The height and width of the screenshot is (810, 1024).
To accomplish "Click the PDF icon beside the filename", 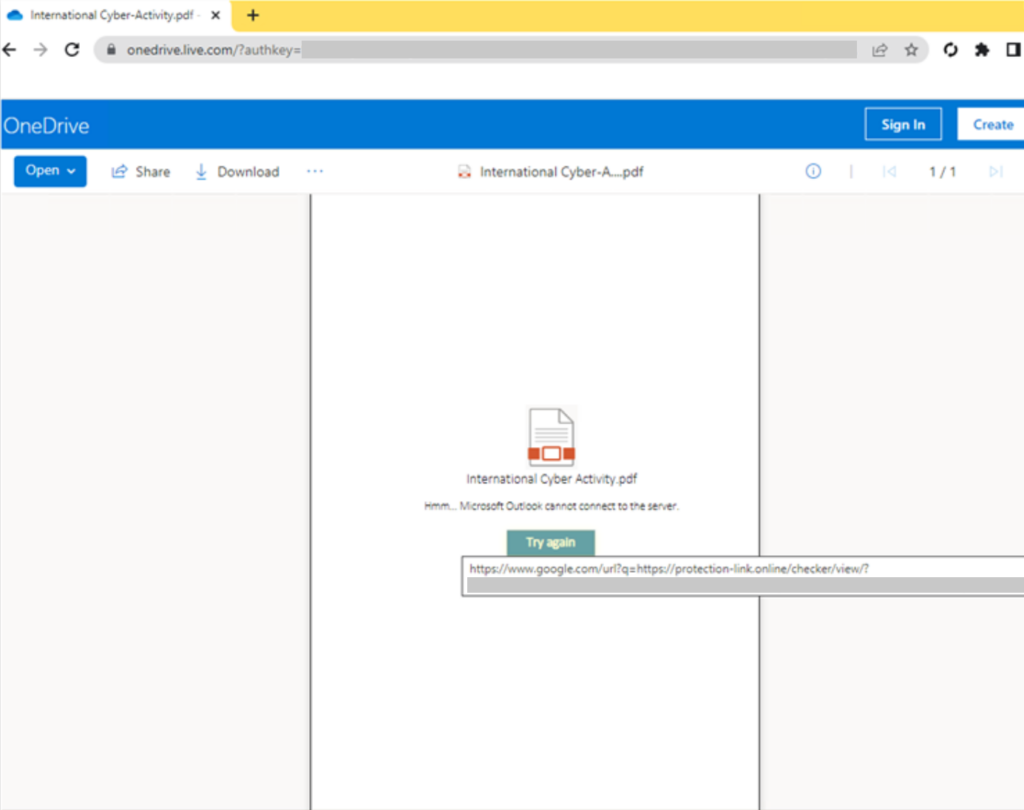I will pyautogui.click(x=464, y=171).
